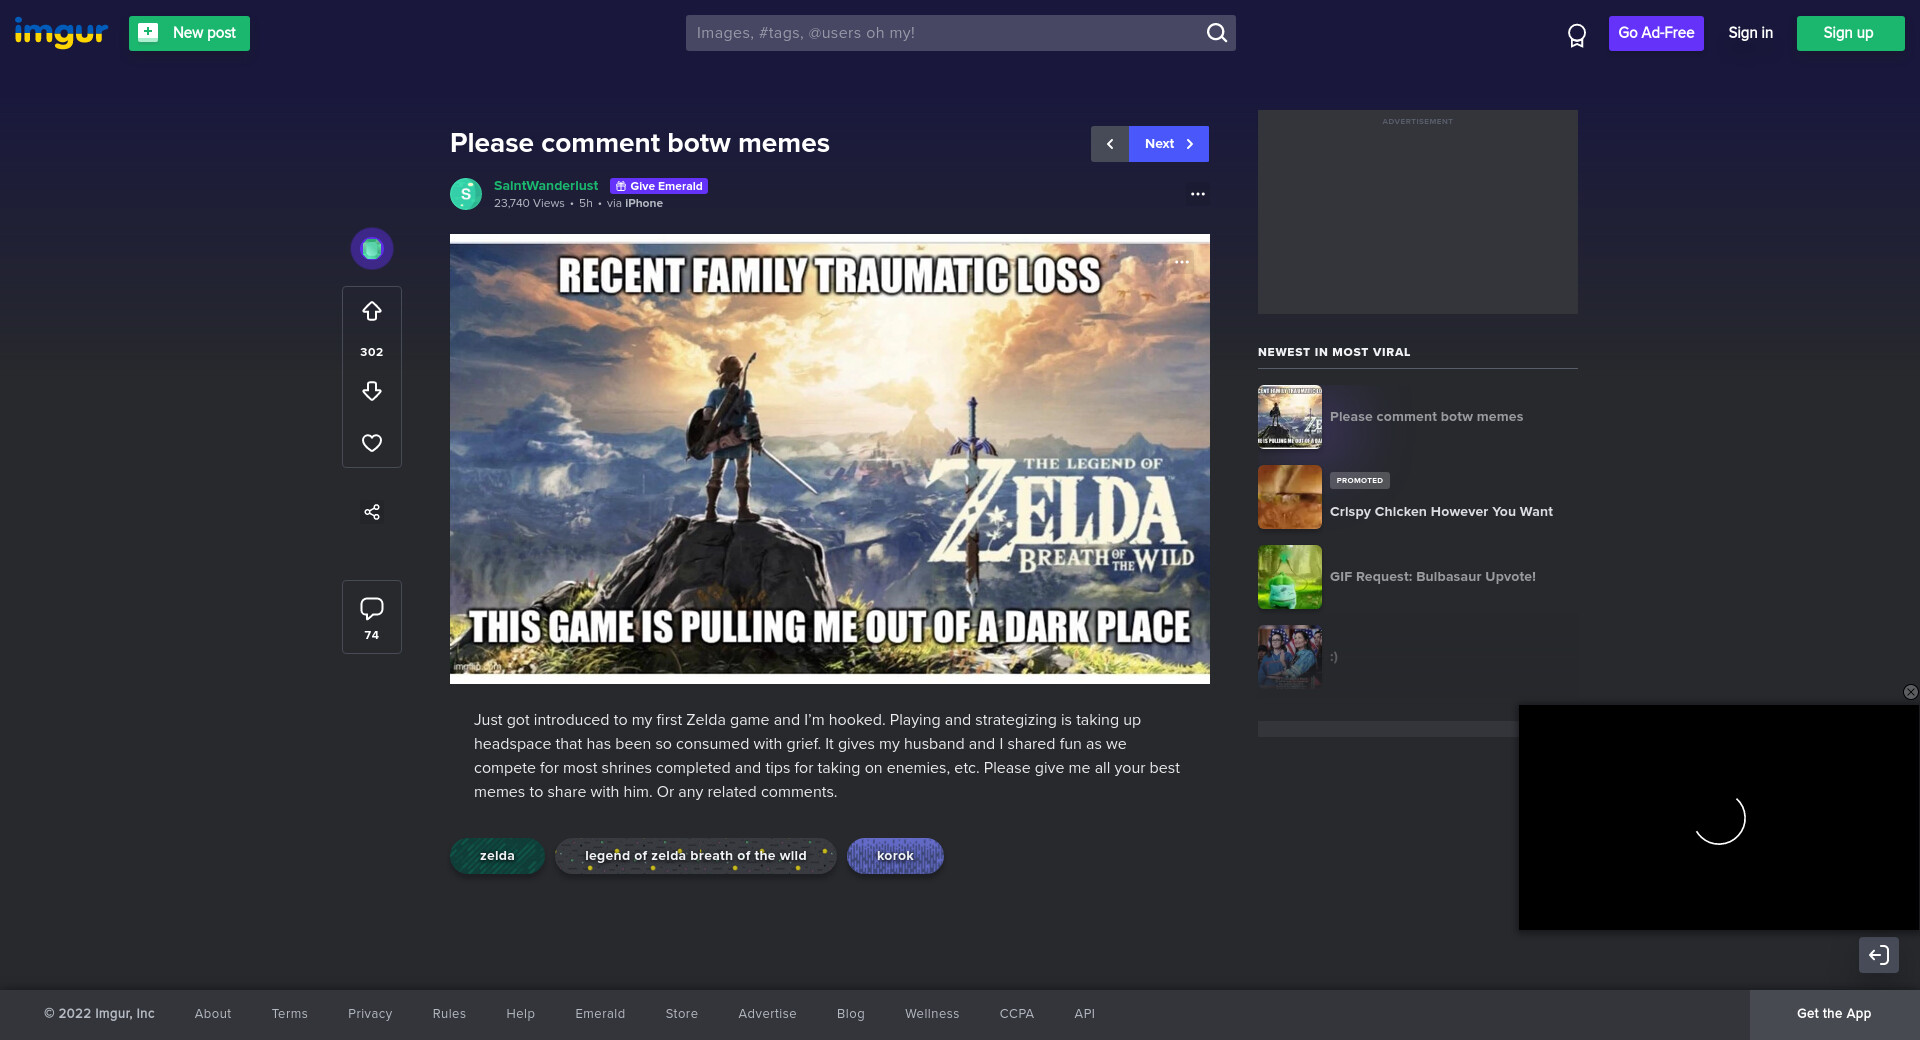This screenshot has width=1920, height=1040.
Task: Go to the previous post arrow
Action: point(1110,144)
